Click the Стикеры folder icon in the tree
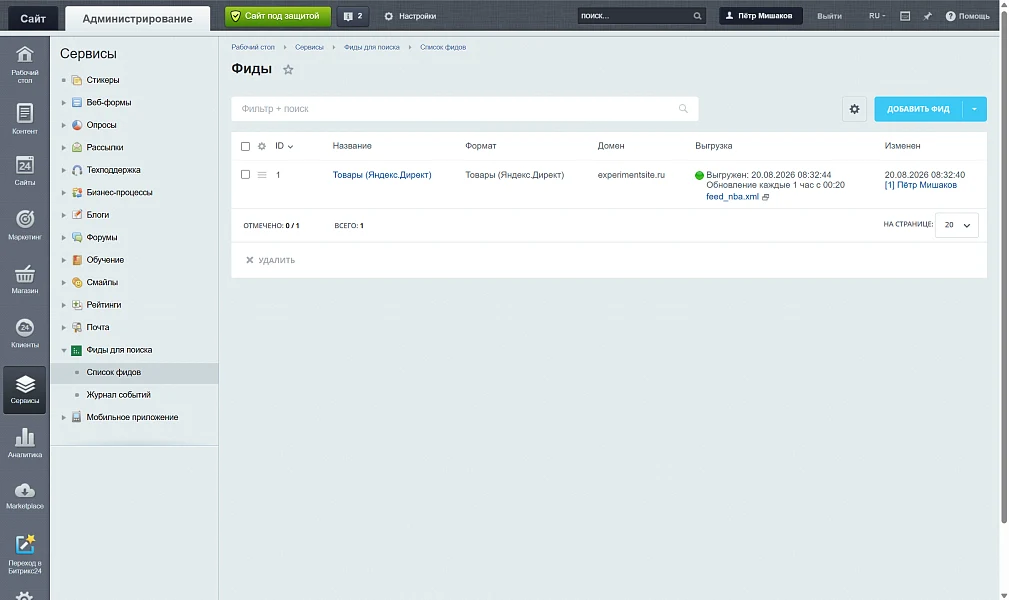The image size is (1009, 600). tap(77, 80)
